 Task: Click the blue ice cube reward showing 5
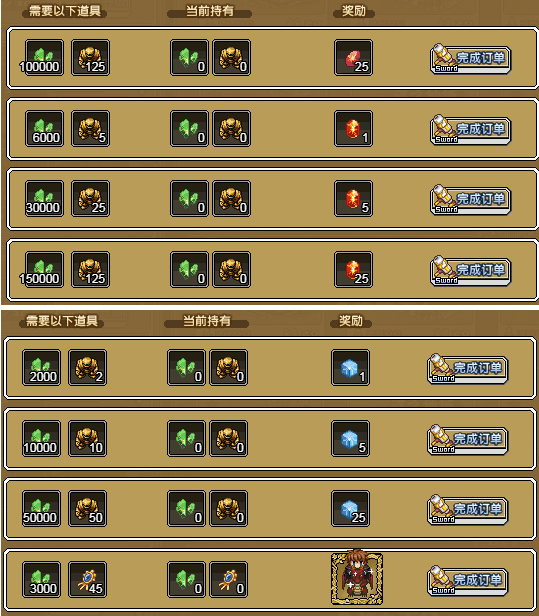tap(350, 438)
